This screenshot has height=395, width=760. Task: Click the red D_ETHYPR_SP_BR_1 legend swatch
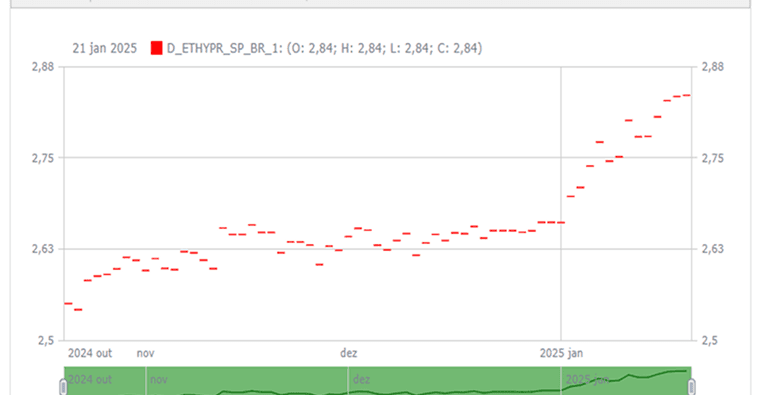[x=157, y=48]
